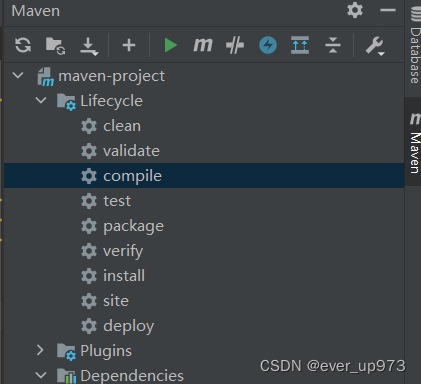Collapse the maven-project root node
Image resolution: width=421 pixels, height=384 pixels.
18,75
